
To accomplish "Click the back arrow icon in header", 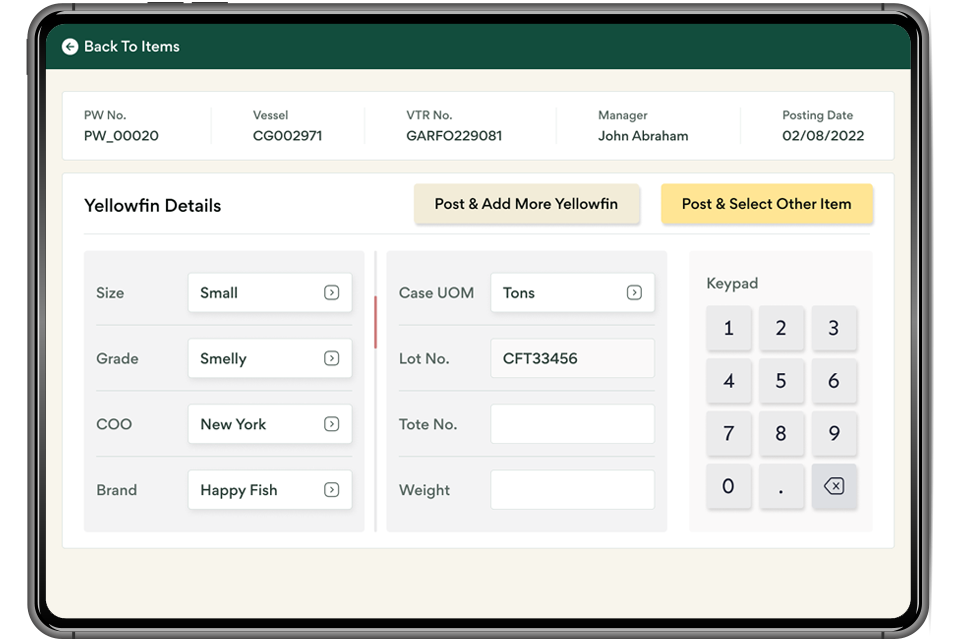I will coord(70,47).
